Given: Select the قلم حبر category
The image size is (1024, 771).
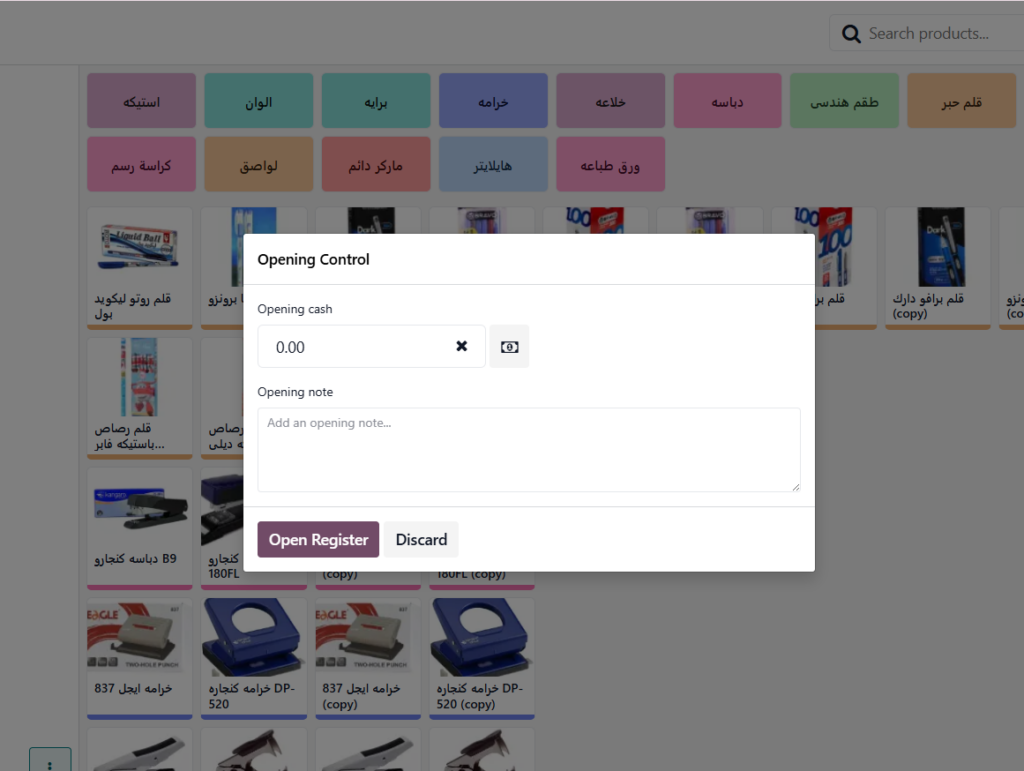Looking at the screenshot, I should 962,101.
